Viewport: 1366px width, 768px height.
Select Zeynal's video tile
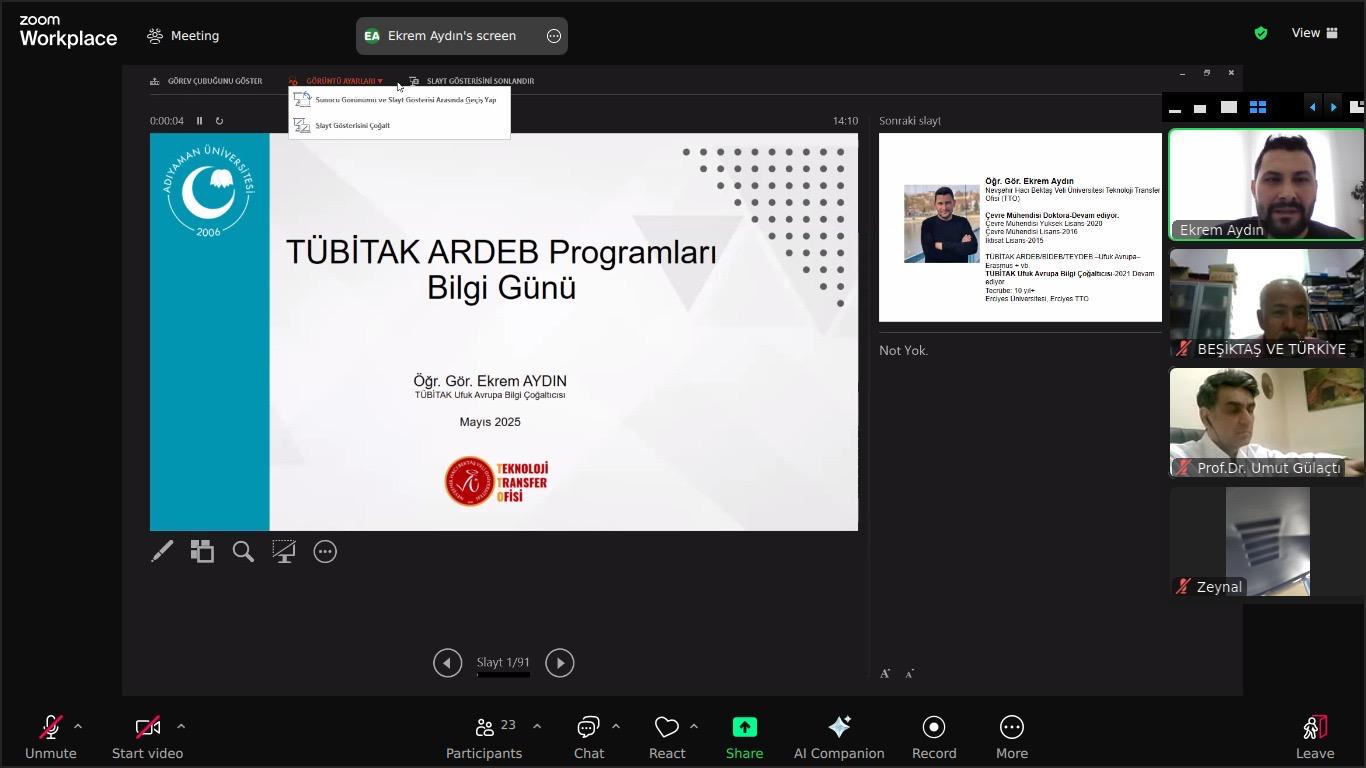click(1267, 541)
